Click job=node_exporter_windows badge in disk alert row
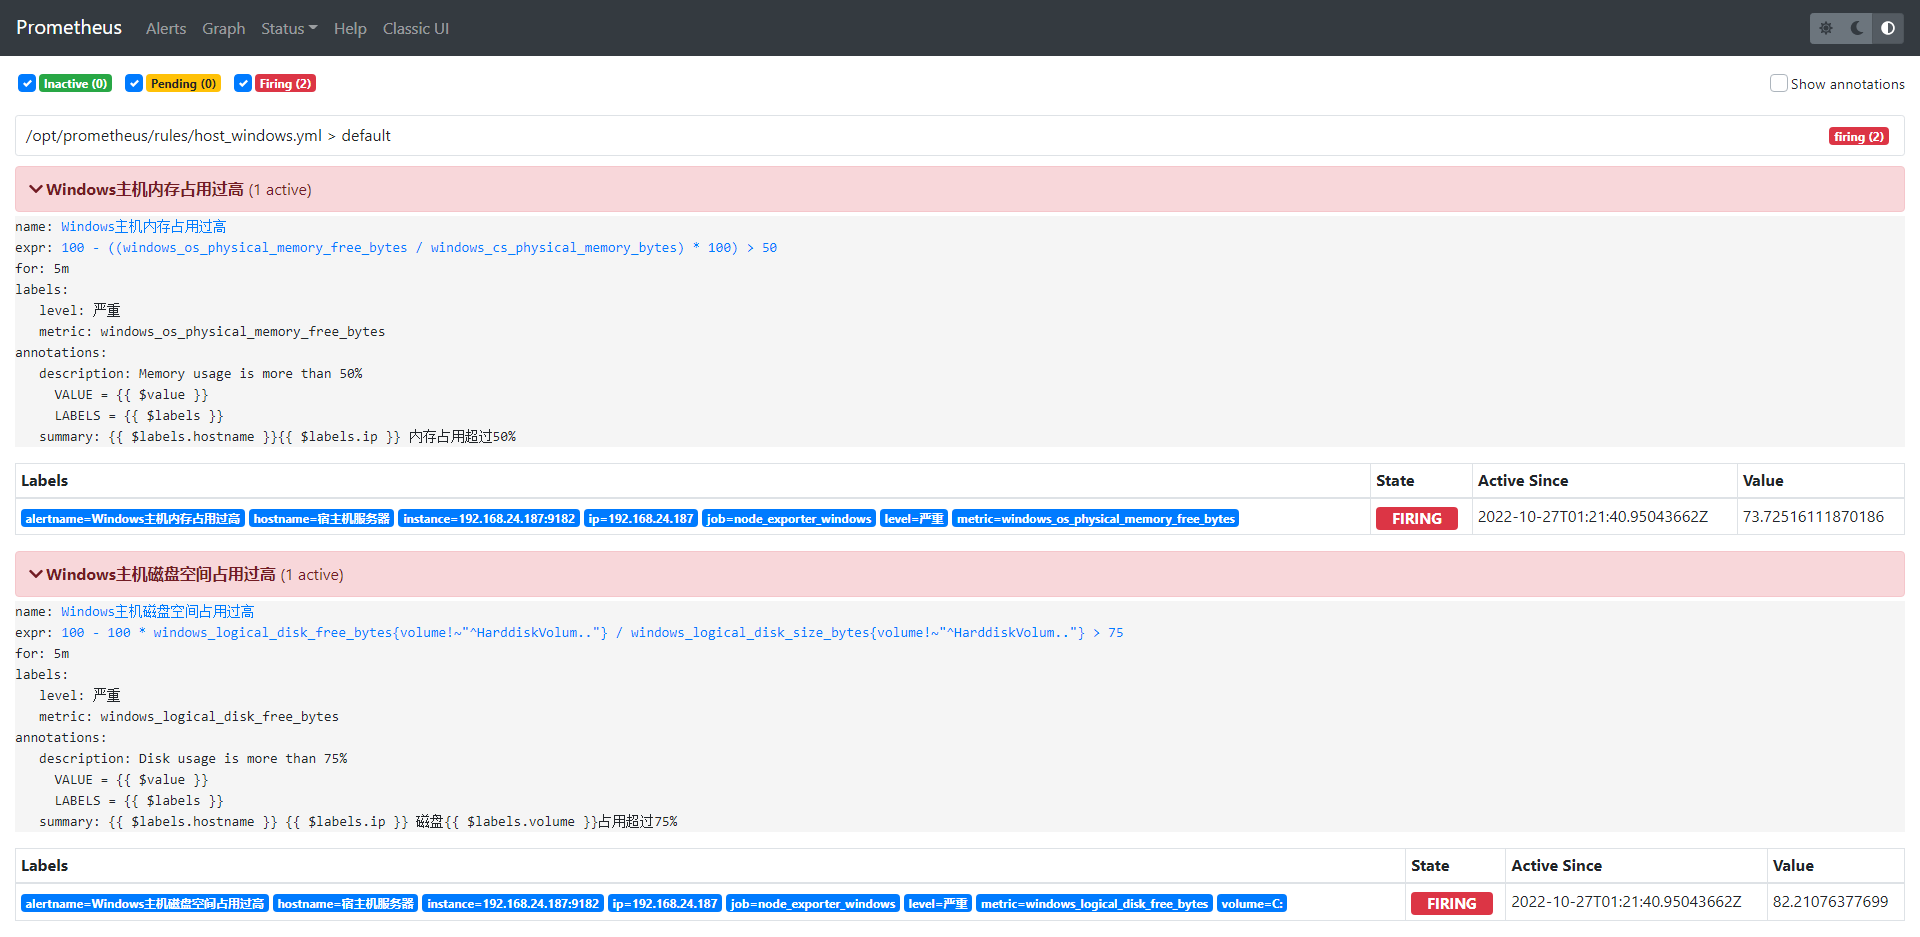 click(813, 903)
